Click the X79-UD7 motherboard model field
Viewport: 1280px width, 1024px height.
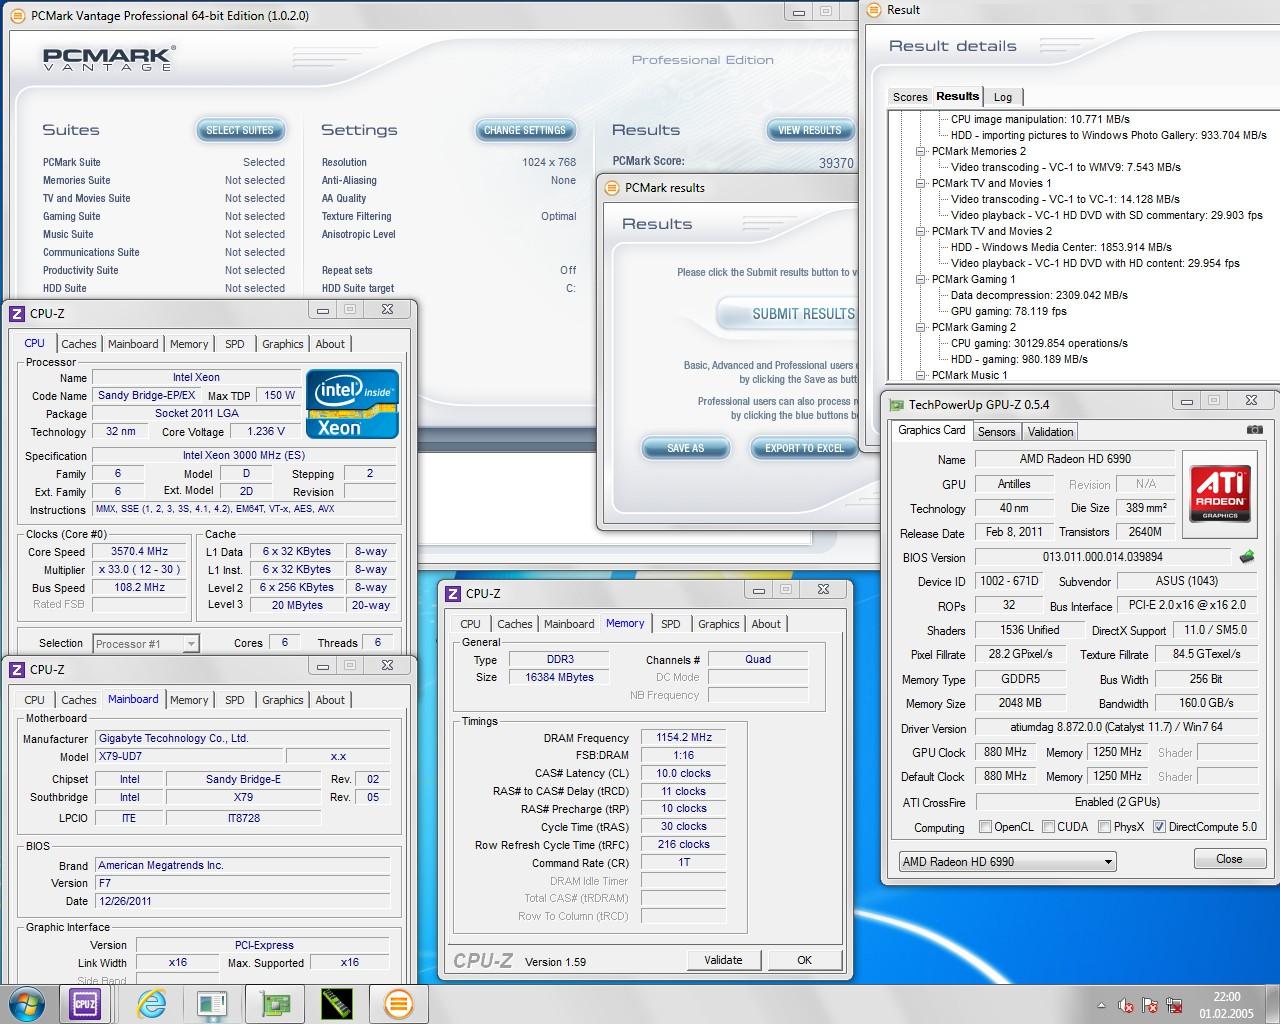pyautogui.click(x=188, y=756)
